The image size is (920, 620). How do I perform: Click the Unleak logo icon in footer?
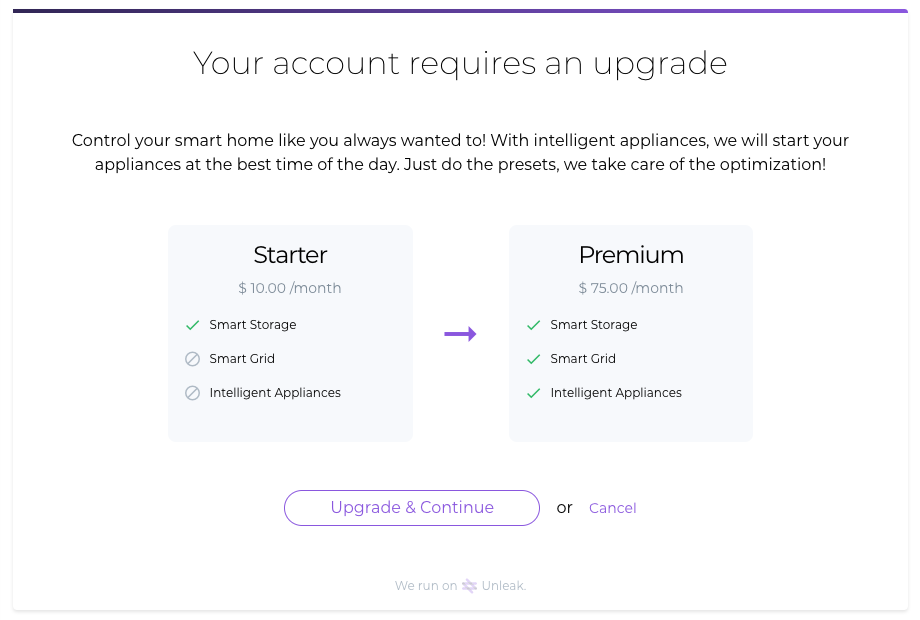pos(469,586)
